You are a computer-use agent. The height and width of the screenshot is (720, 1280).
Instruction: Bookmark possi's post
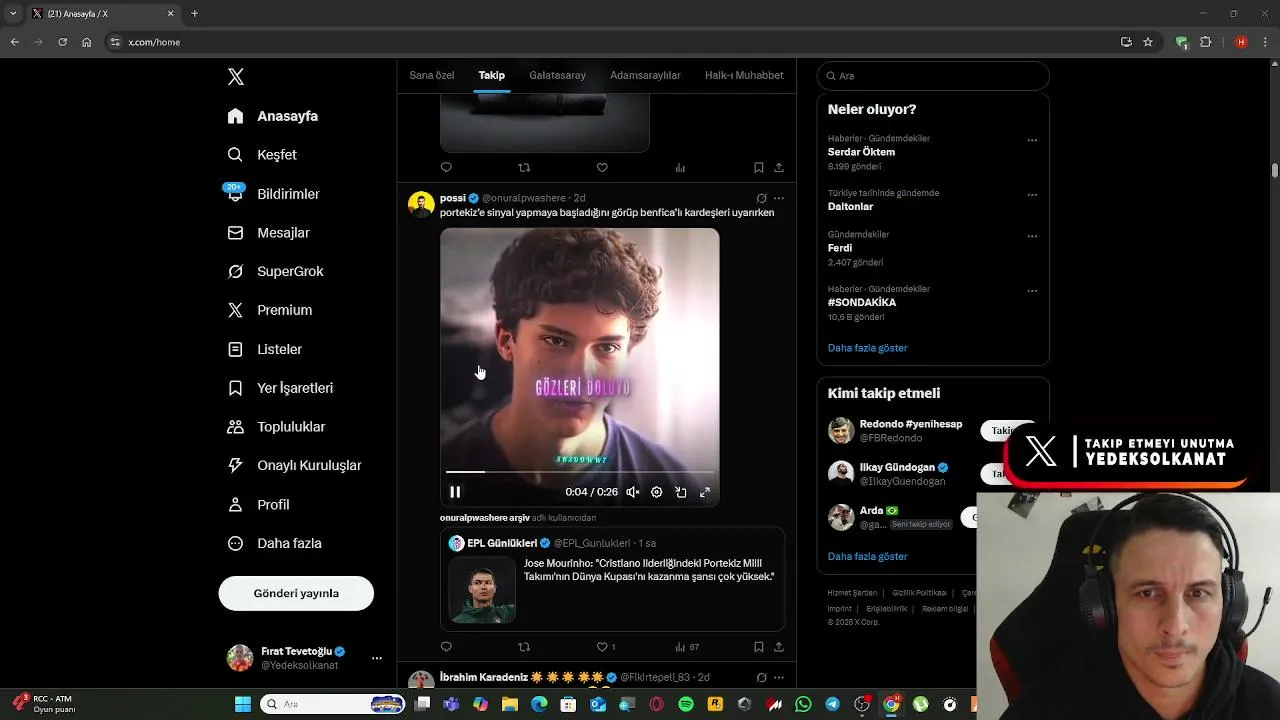[759, 647]
